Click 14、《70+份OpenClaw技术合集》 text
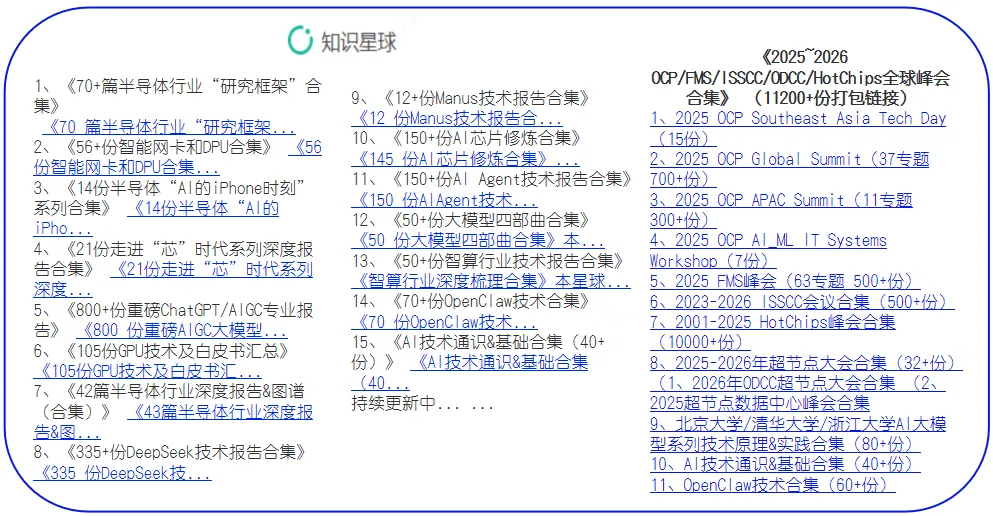This screenshot has width=993, height=516. click(472, 301)
